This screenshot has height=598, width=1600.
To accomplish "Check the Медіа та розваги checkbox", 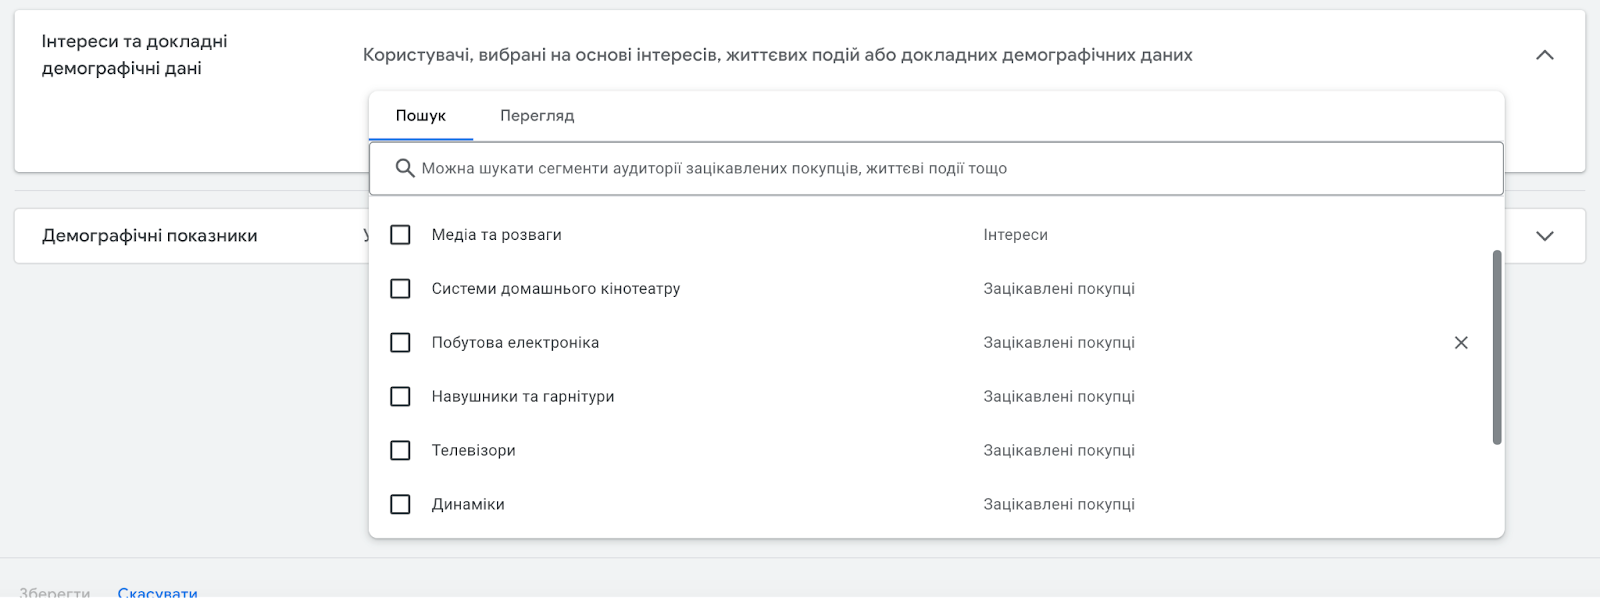I will click(400, 235).
